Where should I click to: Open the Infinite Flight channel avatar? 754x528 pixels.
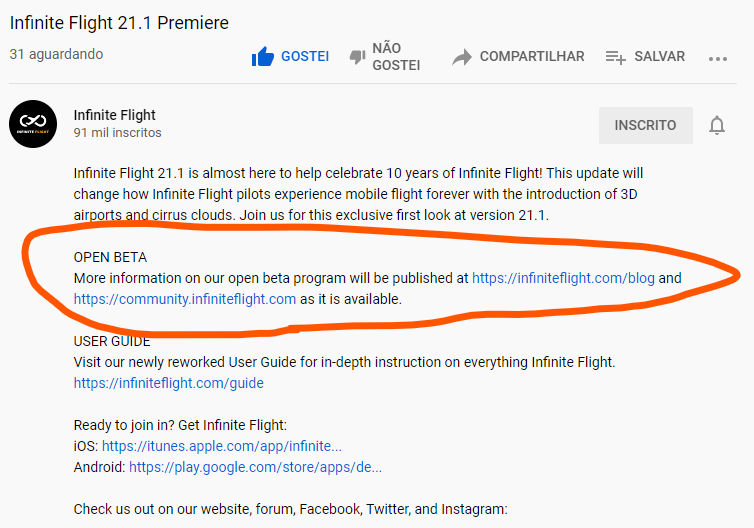point(33,124)
